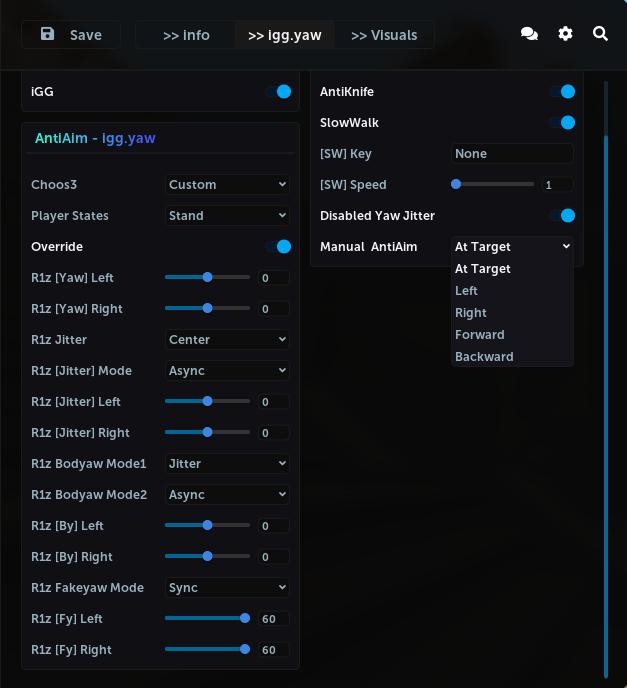This screenshot has width=627, height=688.
Task: Disable the AntiKnife toggle
Action: [562, 92]
